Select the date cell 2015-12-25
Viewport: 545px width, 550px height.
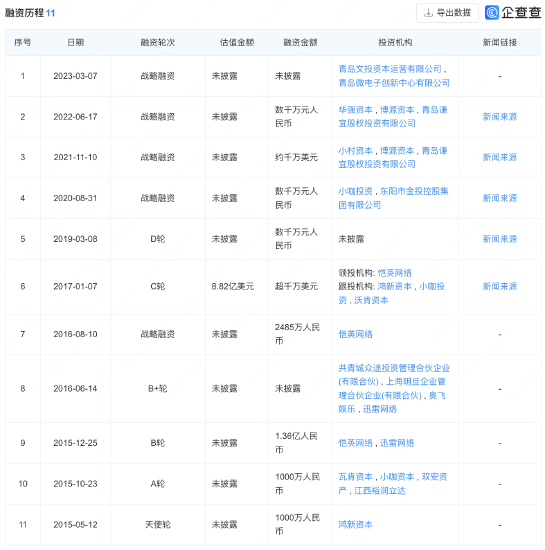click(x=75, y=443)
